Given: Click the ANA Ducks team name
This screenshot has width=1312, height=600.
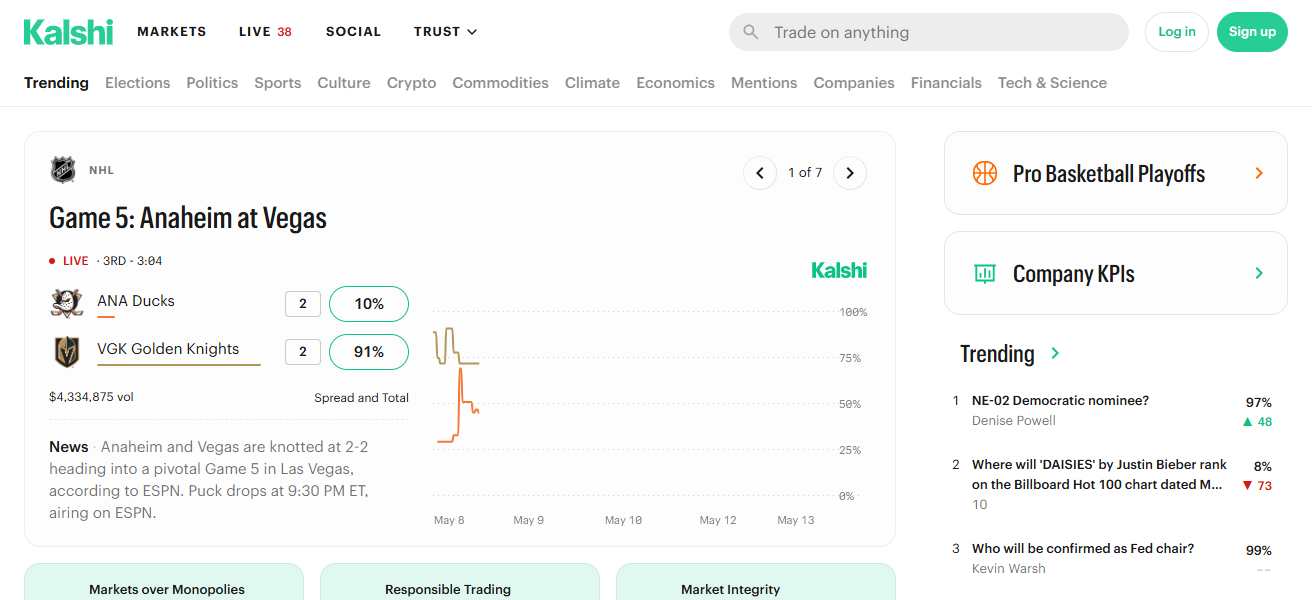Looking at the screenshot, I should 136,301.
